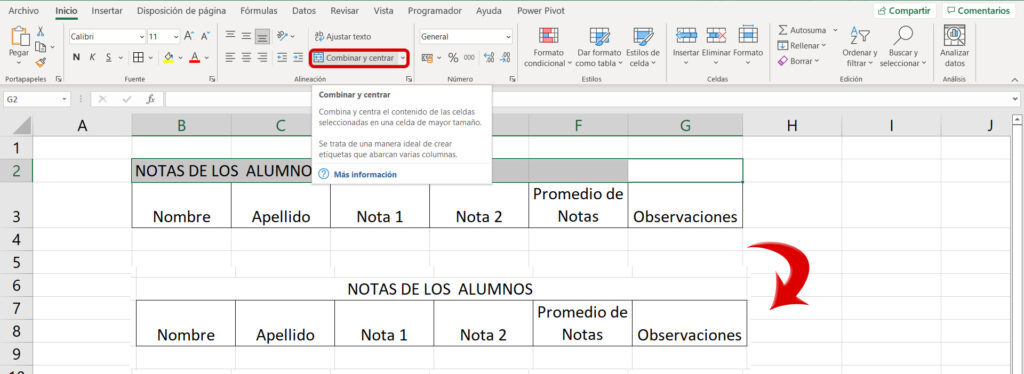The width and height of the screenshot is (1024, 374).
Task: Toggle underline (S) formatting
Action: [109, 57]
